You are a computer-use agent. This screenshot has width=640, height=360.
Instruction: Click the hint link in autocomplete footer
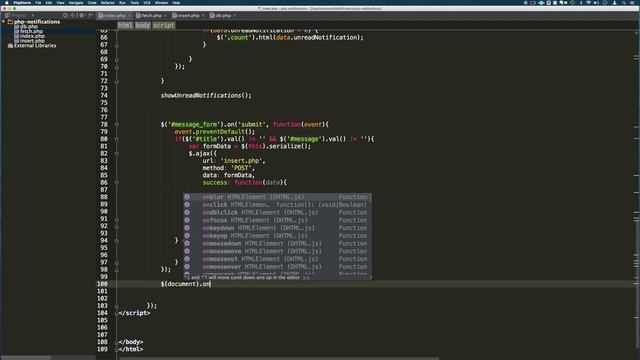point(306,278)
